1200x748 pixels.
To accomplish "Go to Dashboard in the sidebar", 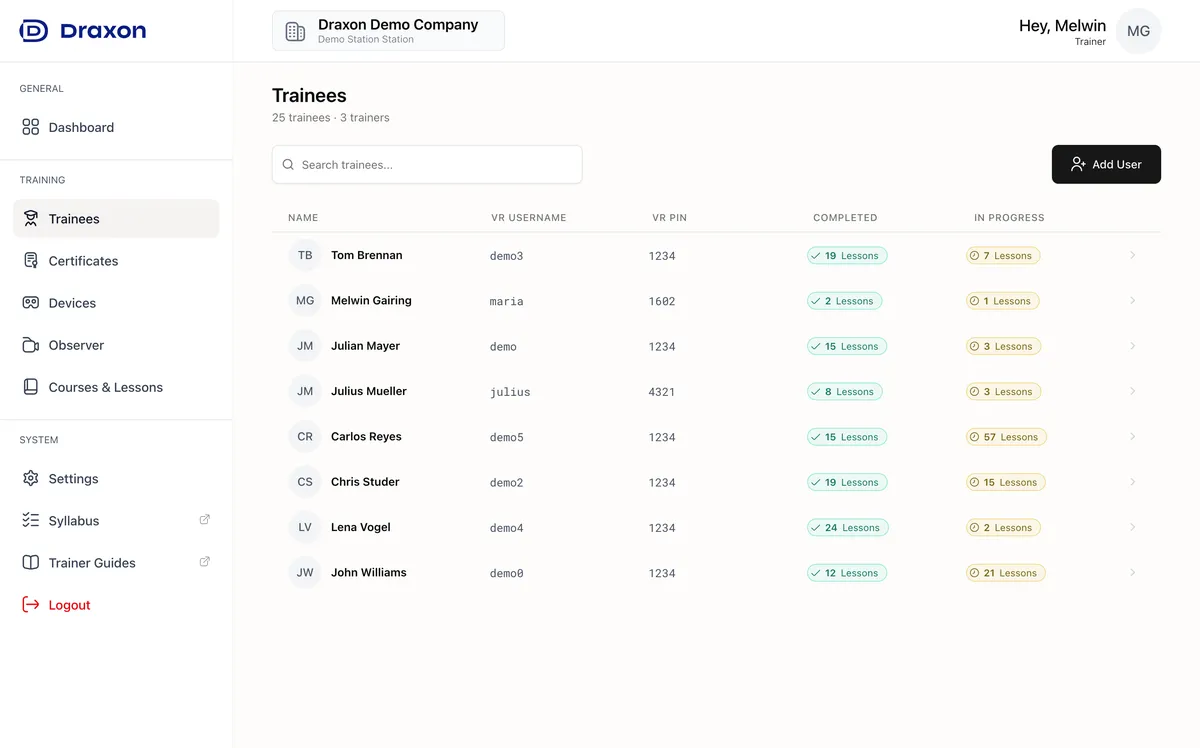I will pyautogui.click(x=116, y=127).
